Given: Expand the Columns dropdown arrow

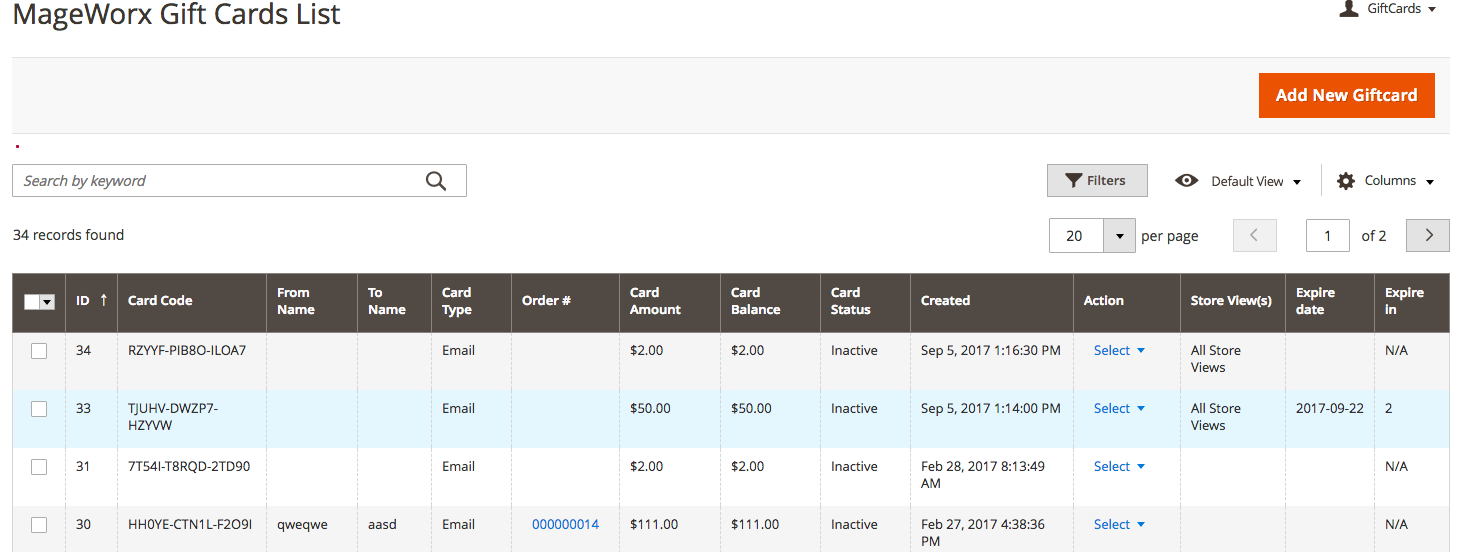Looking at the screenshot, I should tap(1430, 182).
